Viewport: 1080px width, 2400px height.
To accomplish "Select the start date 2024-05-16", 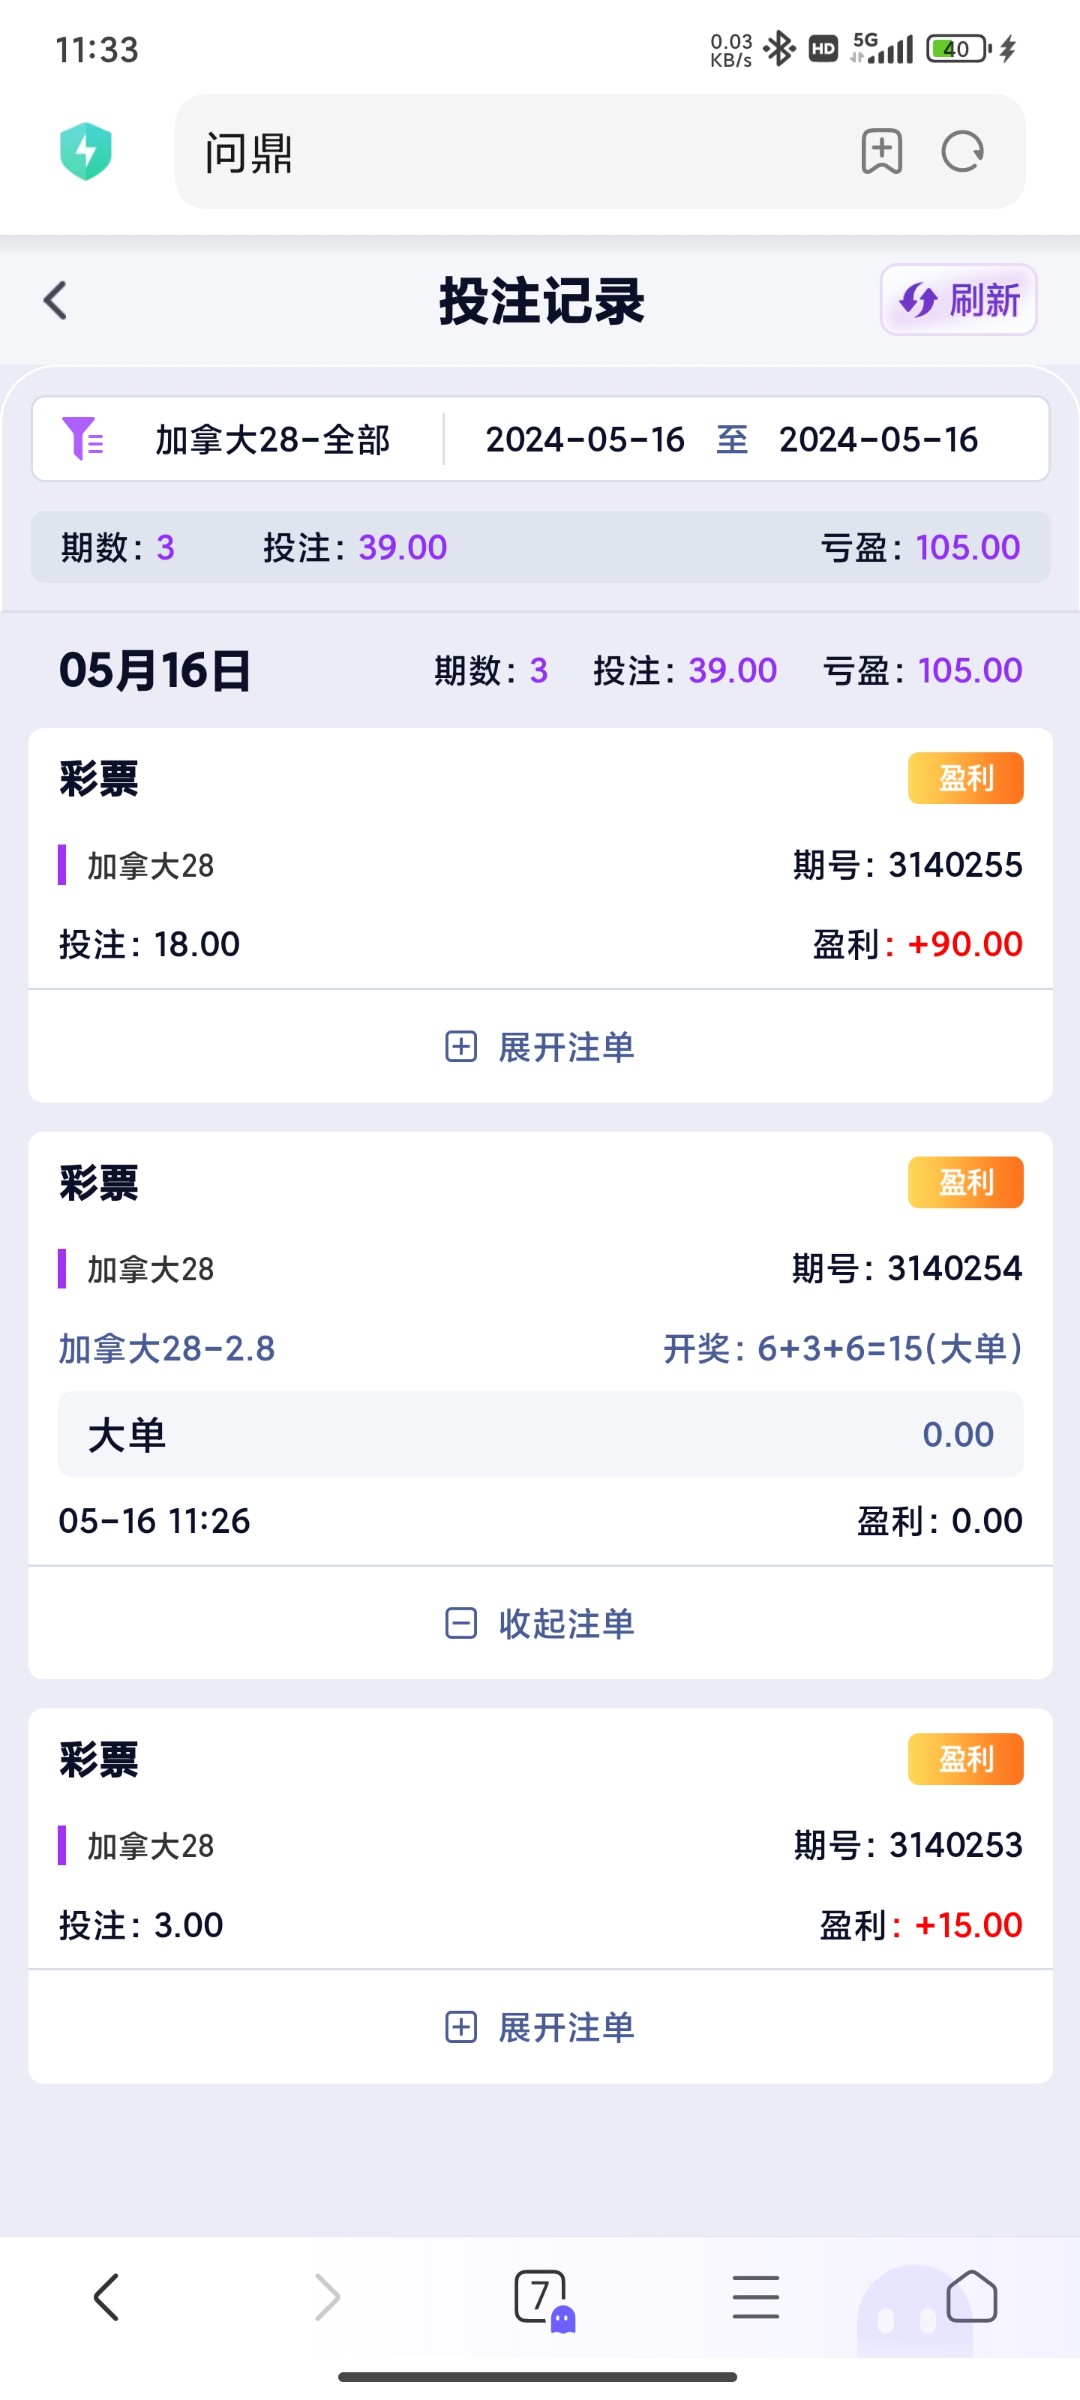I will (585, 440).
